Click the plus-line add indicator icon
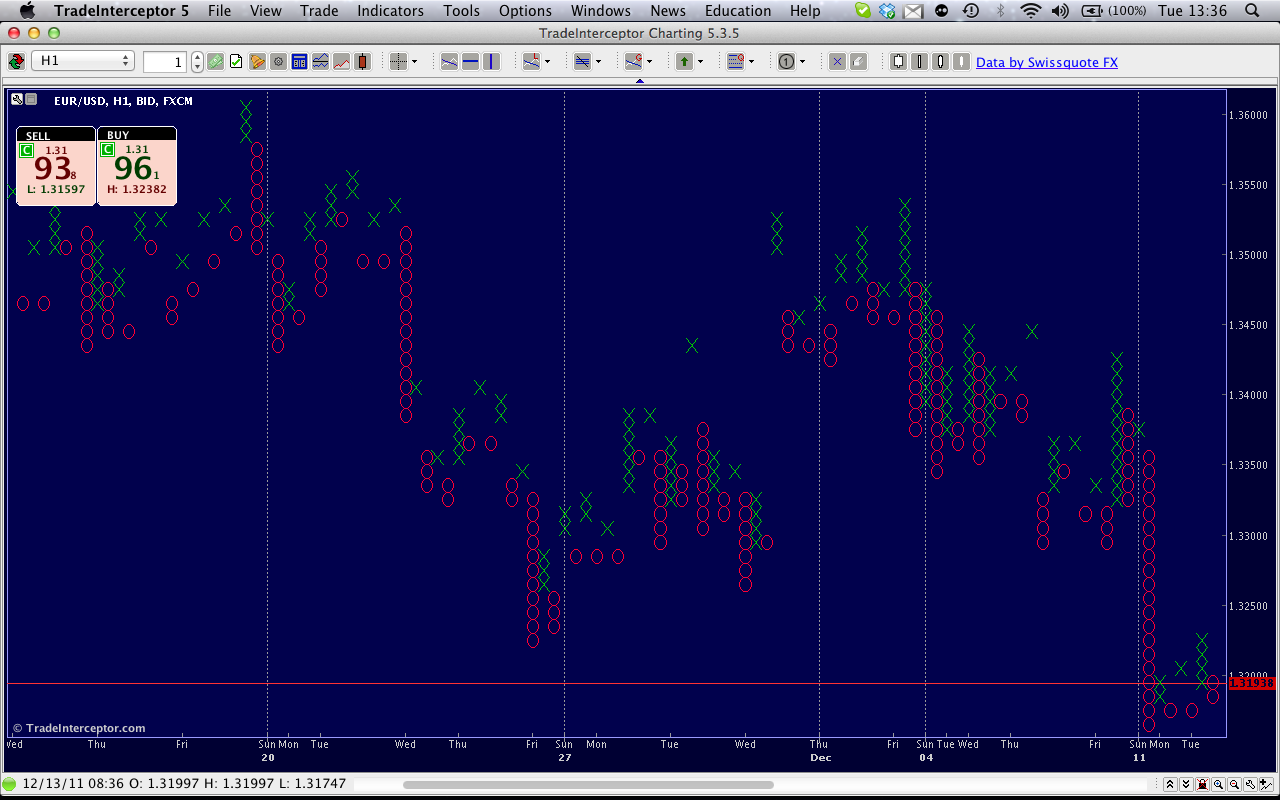The image size is (1280, 800). [x=1267, y=785]
